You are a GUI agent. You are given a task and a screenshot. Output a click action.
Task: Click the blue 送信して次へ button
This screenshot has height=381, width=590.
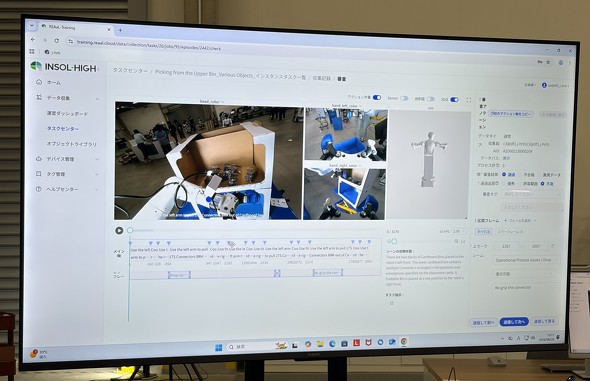[514, 322]
